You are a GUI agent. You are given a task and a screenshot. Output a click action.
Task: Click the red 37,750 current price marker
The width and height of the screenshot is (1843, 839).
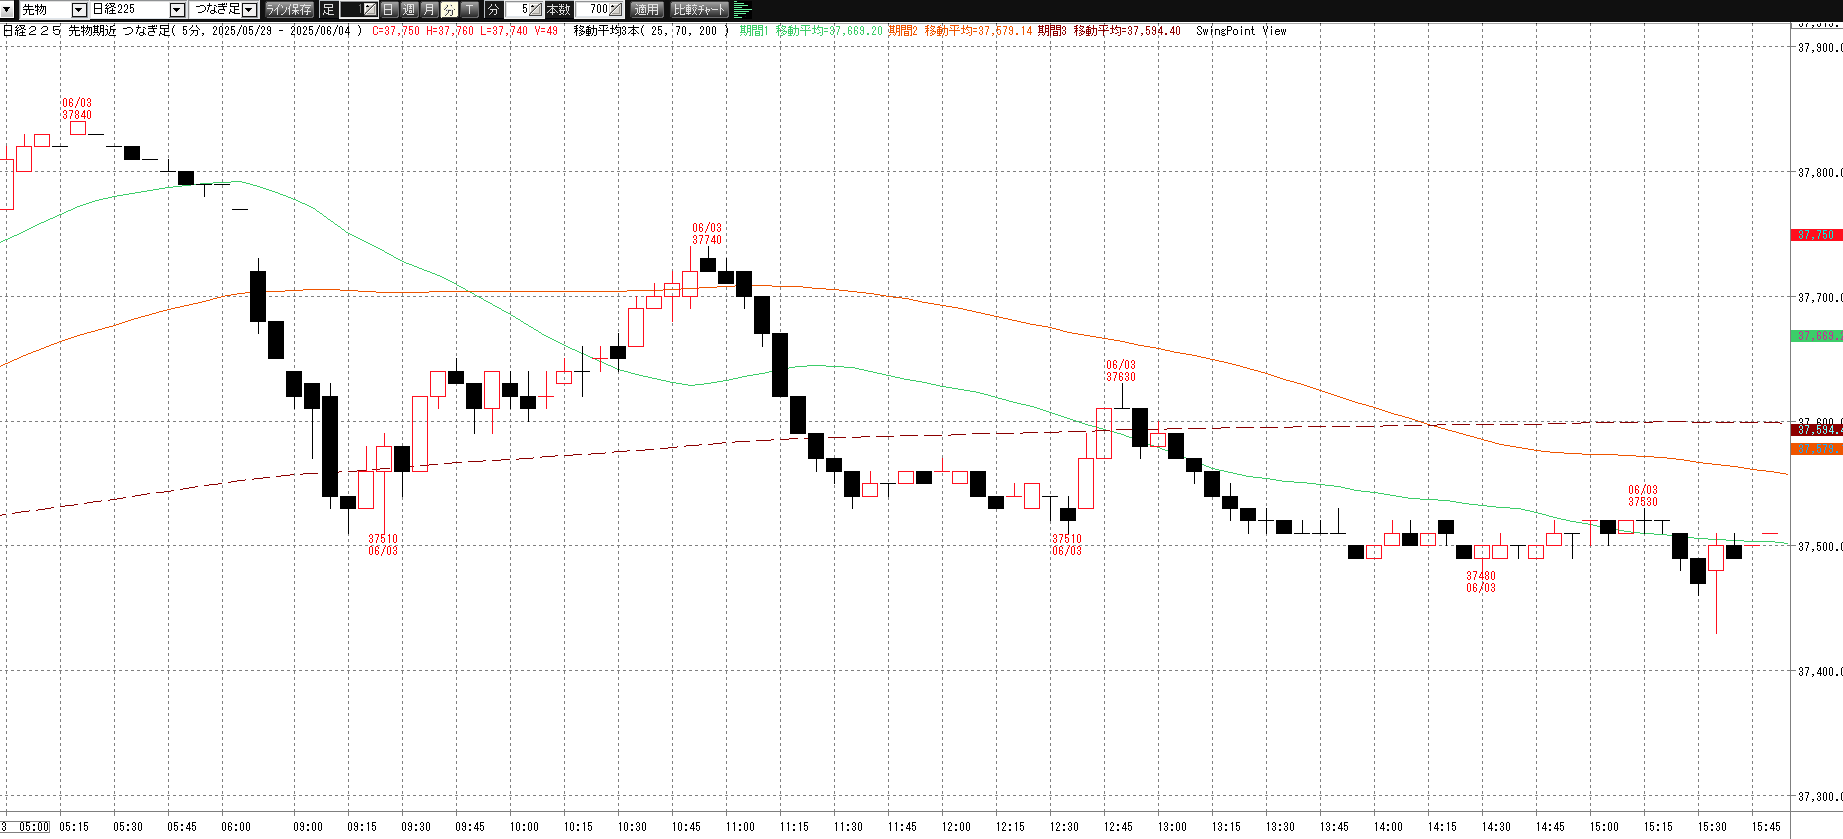pos(1815,235)
